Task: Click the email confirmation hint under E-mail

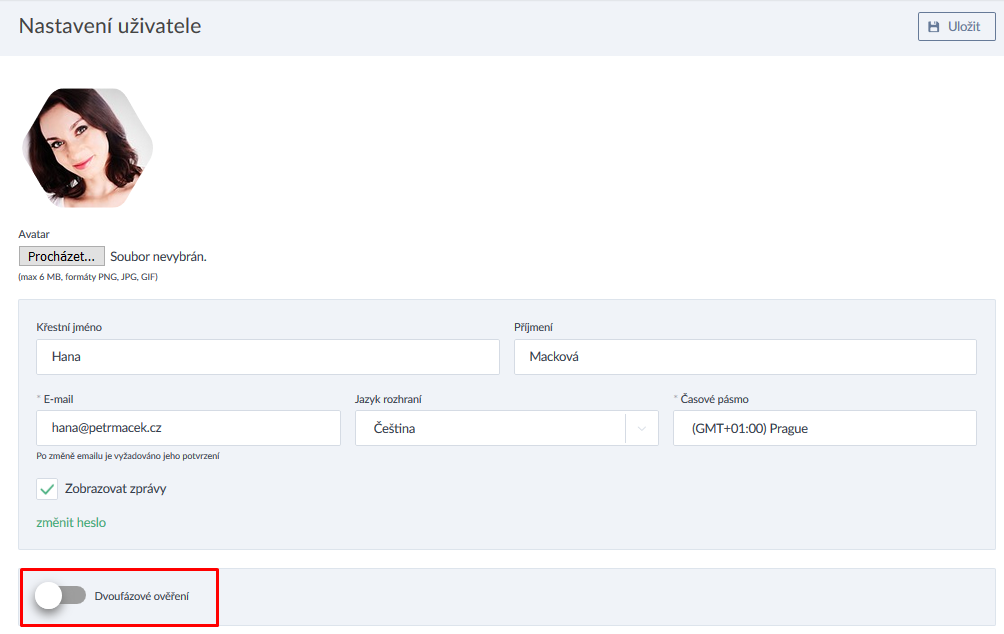Action: point(128,456)
